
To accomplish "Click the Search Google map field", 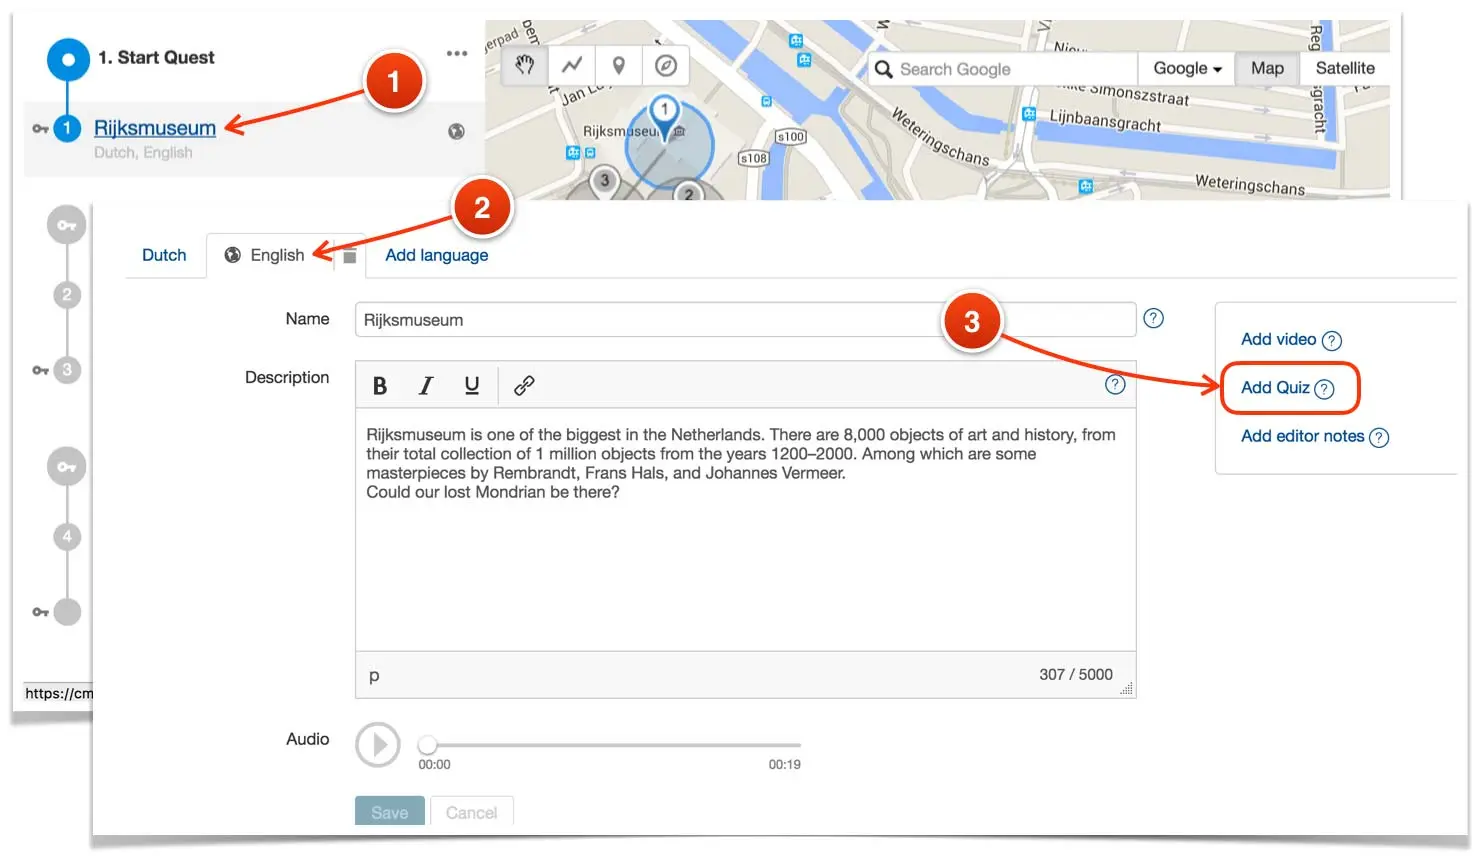I will click(x=1003, y=69).
